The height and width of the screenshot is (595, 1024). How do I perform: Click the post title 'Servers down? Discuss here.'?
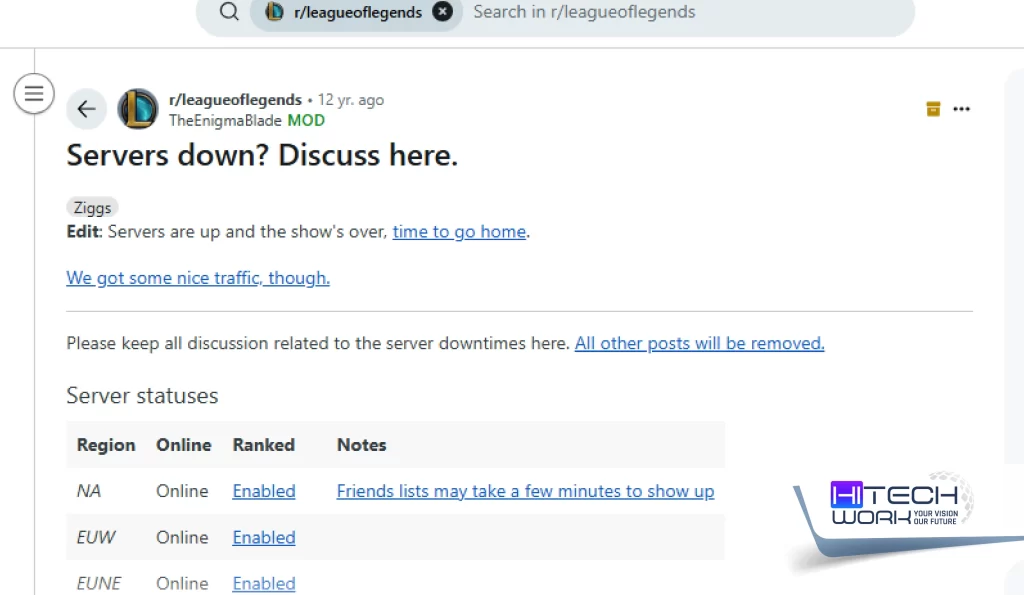click(x=262, y=155)
